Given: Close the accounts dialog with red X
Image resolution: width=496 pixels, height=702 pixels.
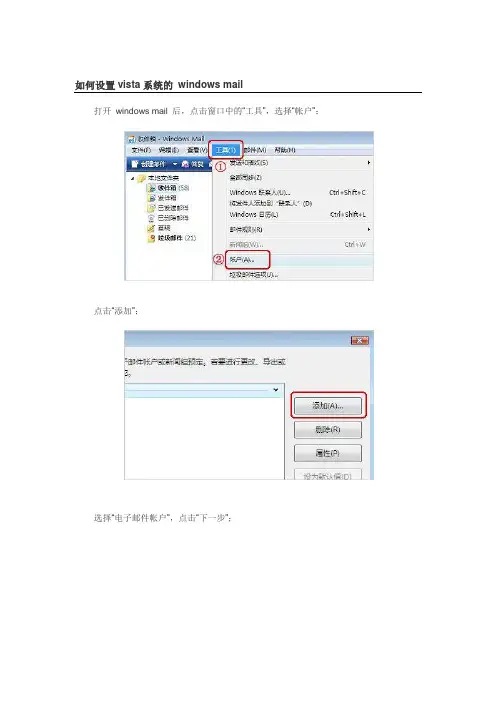Looking at the screenshot, I should (x=359, y=341).
